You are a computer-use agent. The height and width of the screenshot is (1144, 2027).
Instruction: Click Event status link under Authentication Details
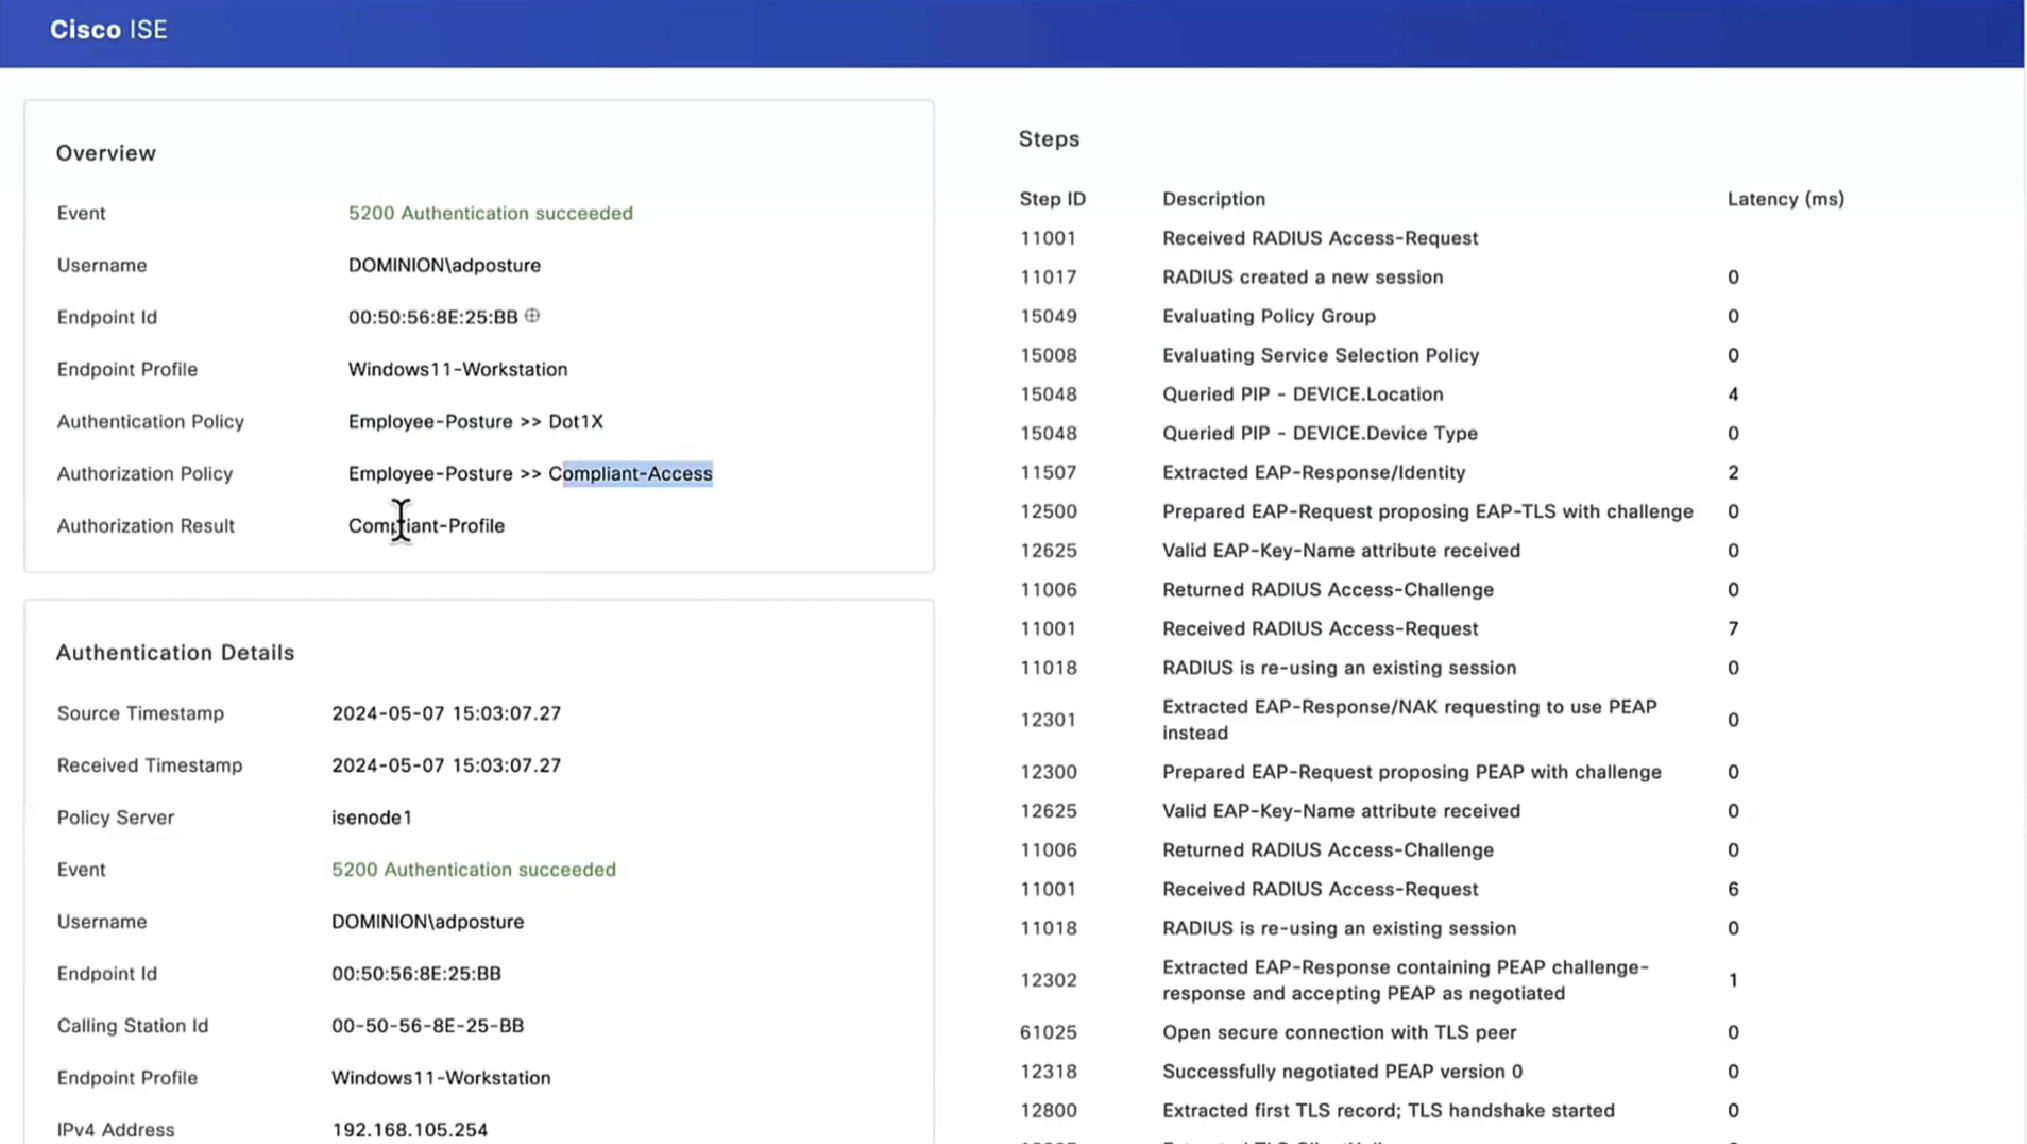click(x=473, y=869)
